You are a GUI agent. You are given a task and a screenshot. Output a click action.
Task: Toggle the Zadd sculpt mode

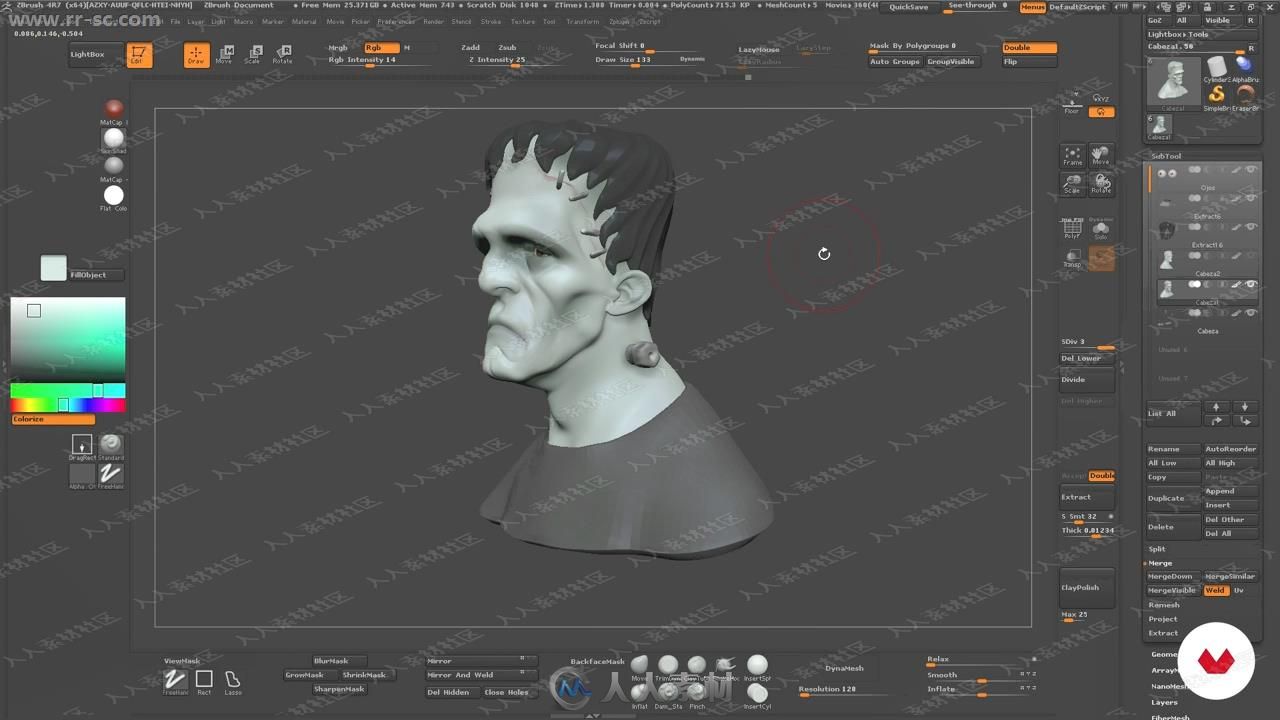[470, 47]
